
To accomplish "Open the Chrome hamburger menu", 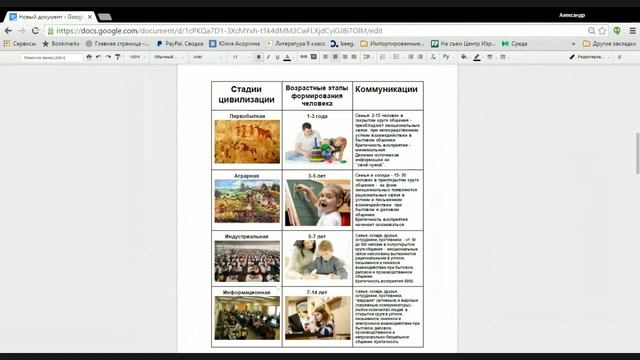I will (x=632, y=31).
